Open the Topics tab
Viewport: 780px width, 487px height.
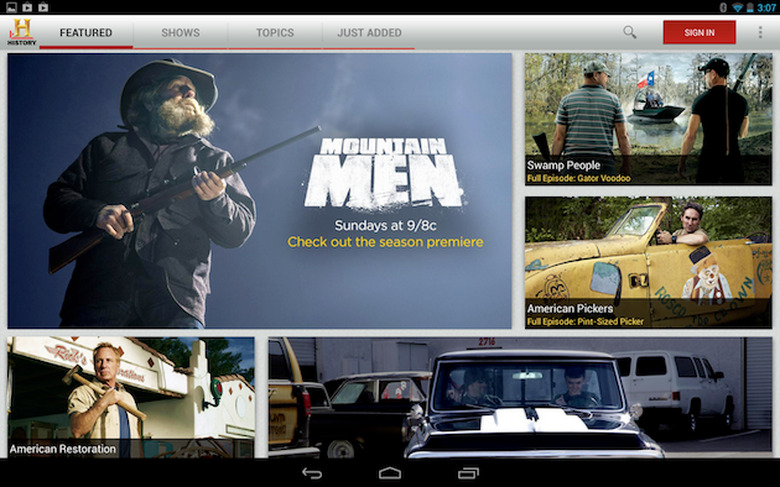(275, 32)
